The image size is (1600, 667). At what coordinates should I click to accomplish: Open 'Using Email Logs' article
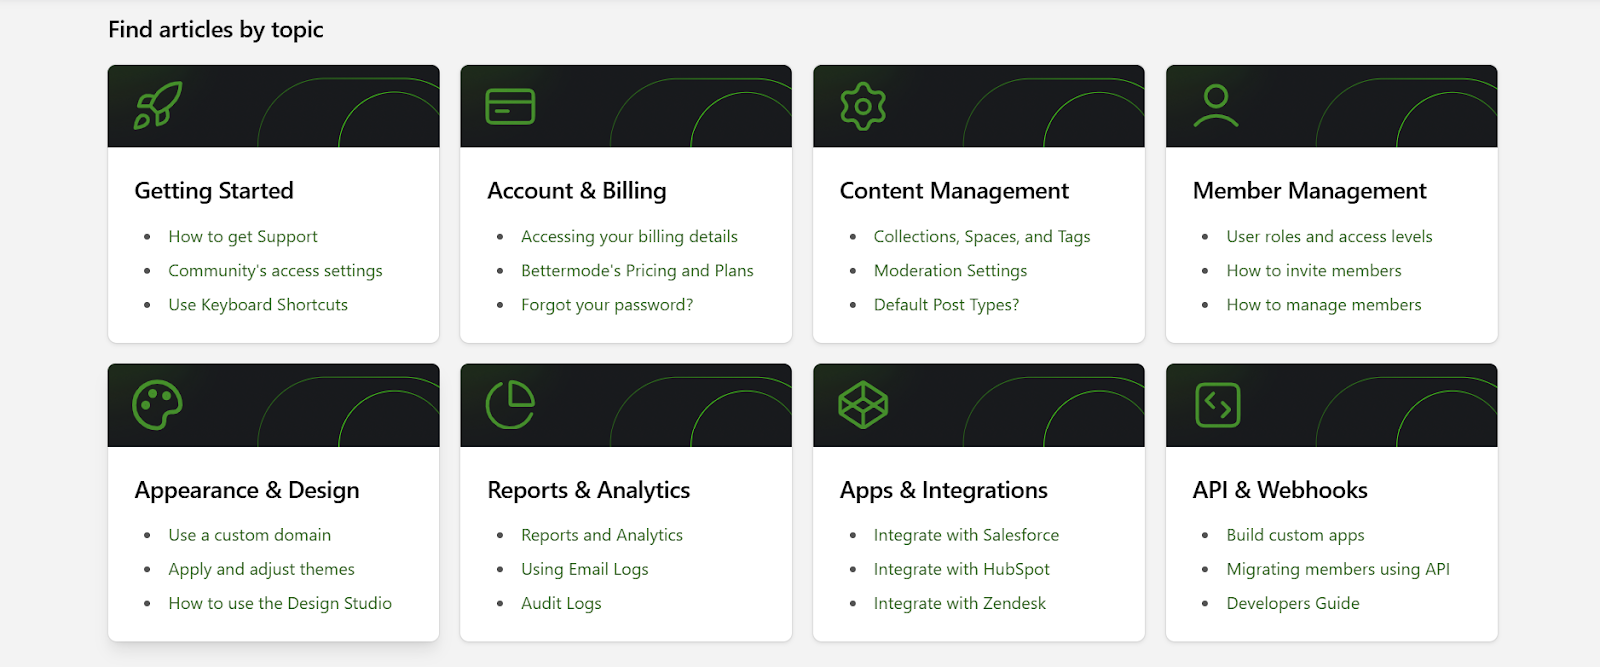pos(585,569)
